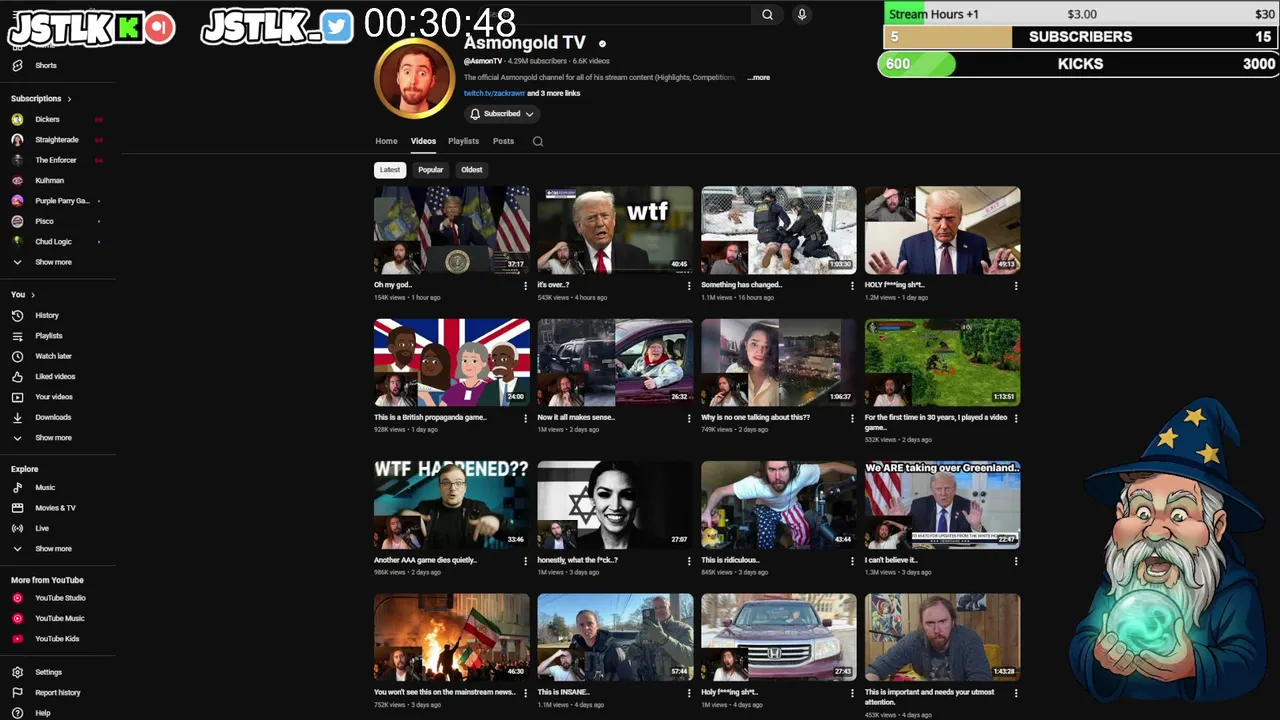
Task: Open Help in sidebar
Action: pyautogui.click(x=42, y=713)
